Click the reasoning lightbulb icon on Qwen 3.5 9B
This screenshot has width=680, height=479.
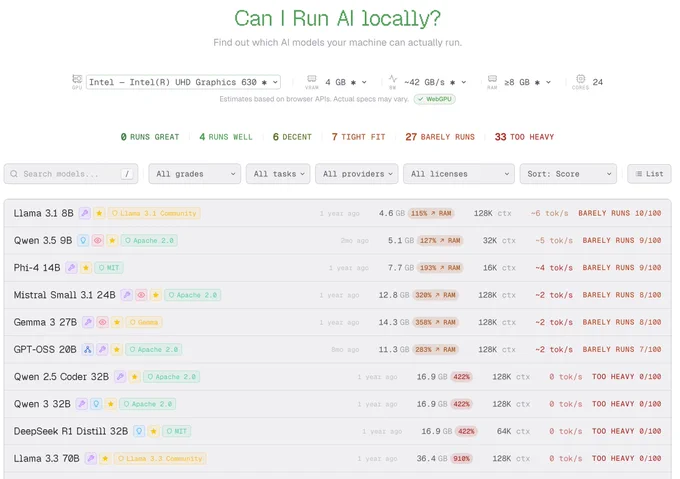pyautogui.click(x=83, y=241)
